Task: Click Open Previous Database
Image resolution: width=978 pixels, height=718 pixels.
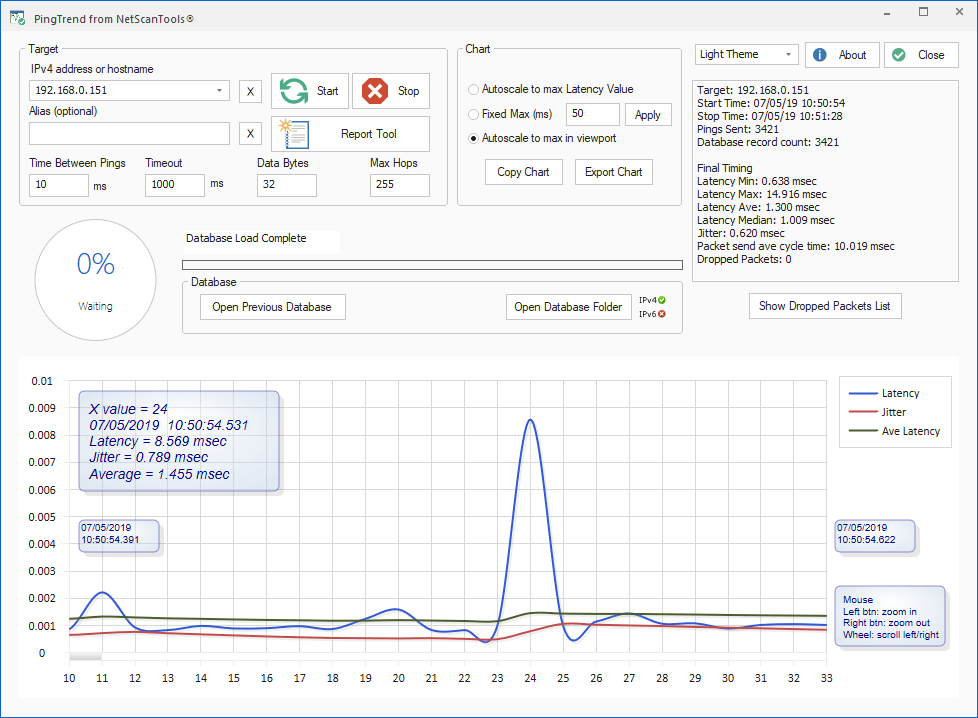Action: click(x=272, y=307)
